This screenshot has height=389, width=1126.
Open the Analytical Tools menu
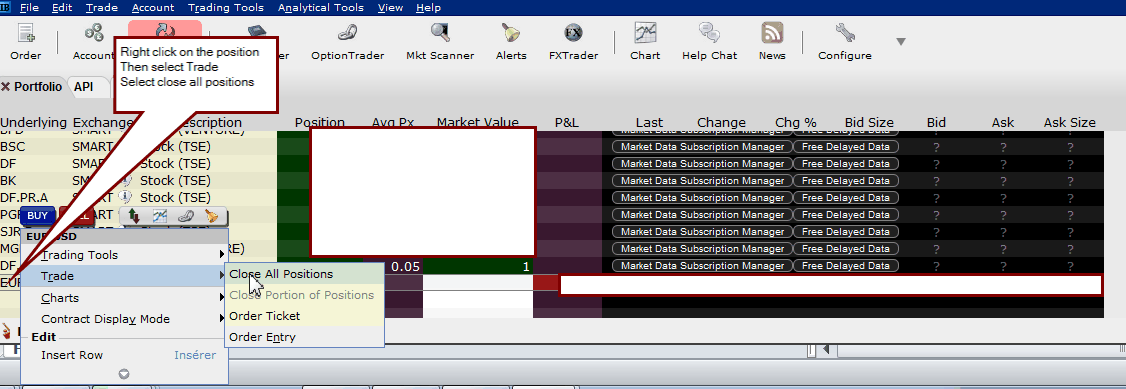click(320, 8)
